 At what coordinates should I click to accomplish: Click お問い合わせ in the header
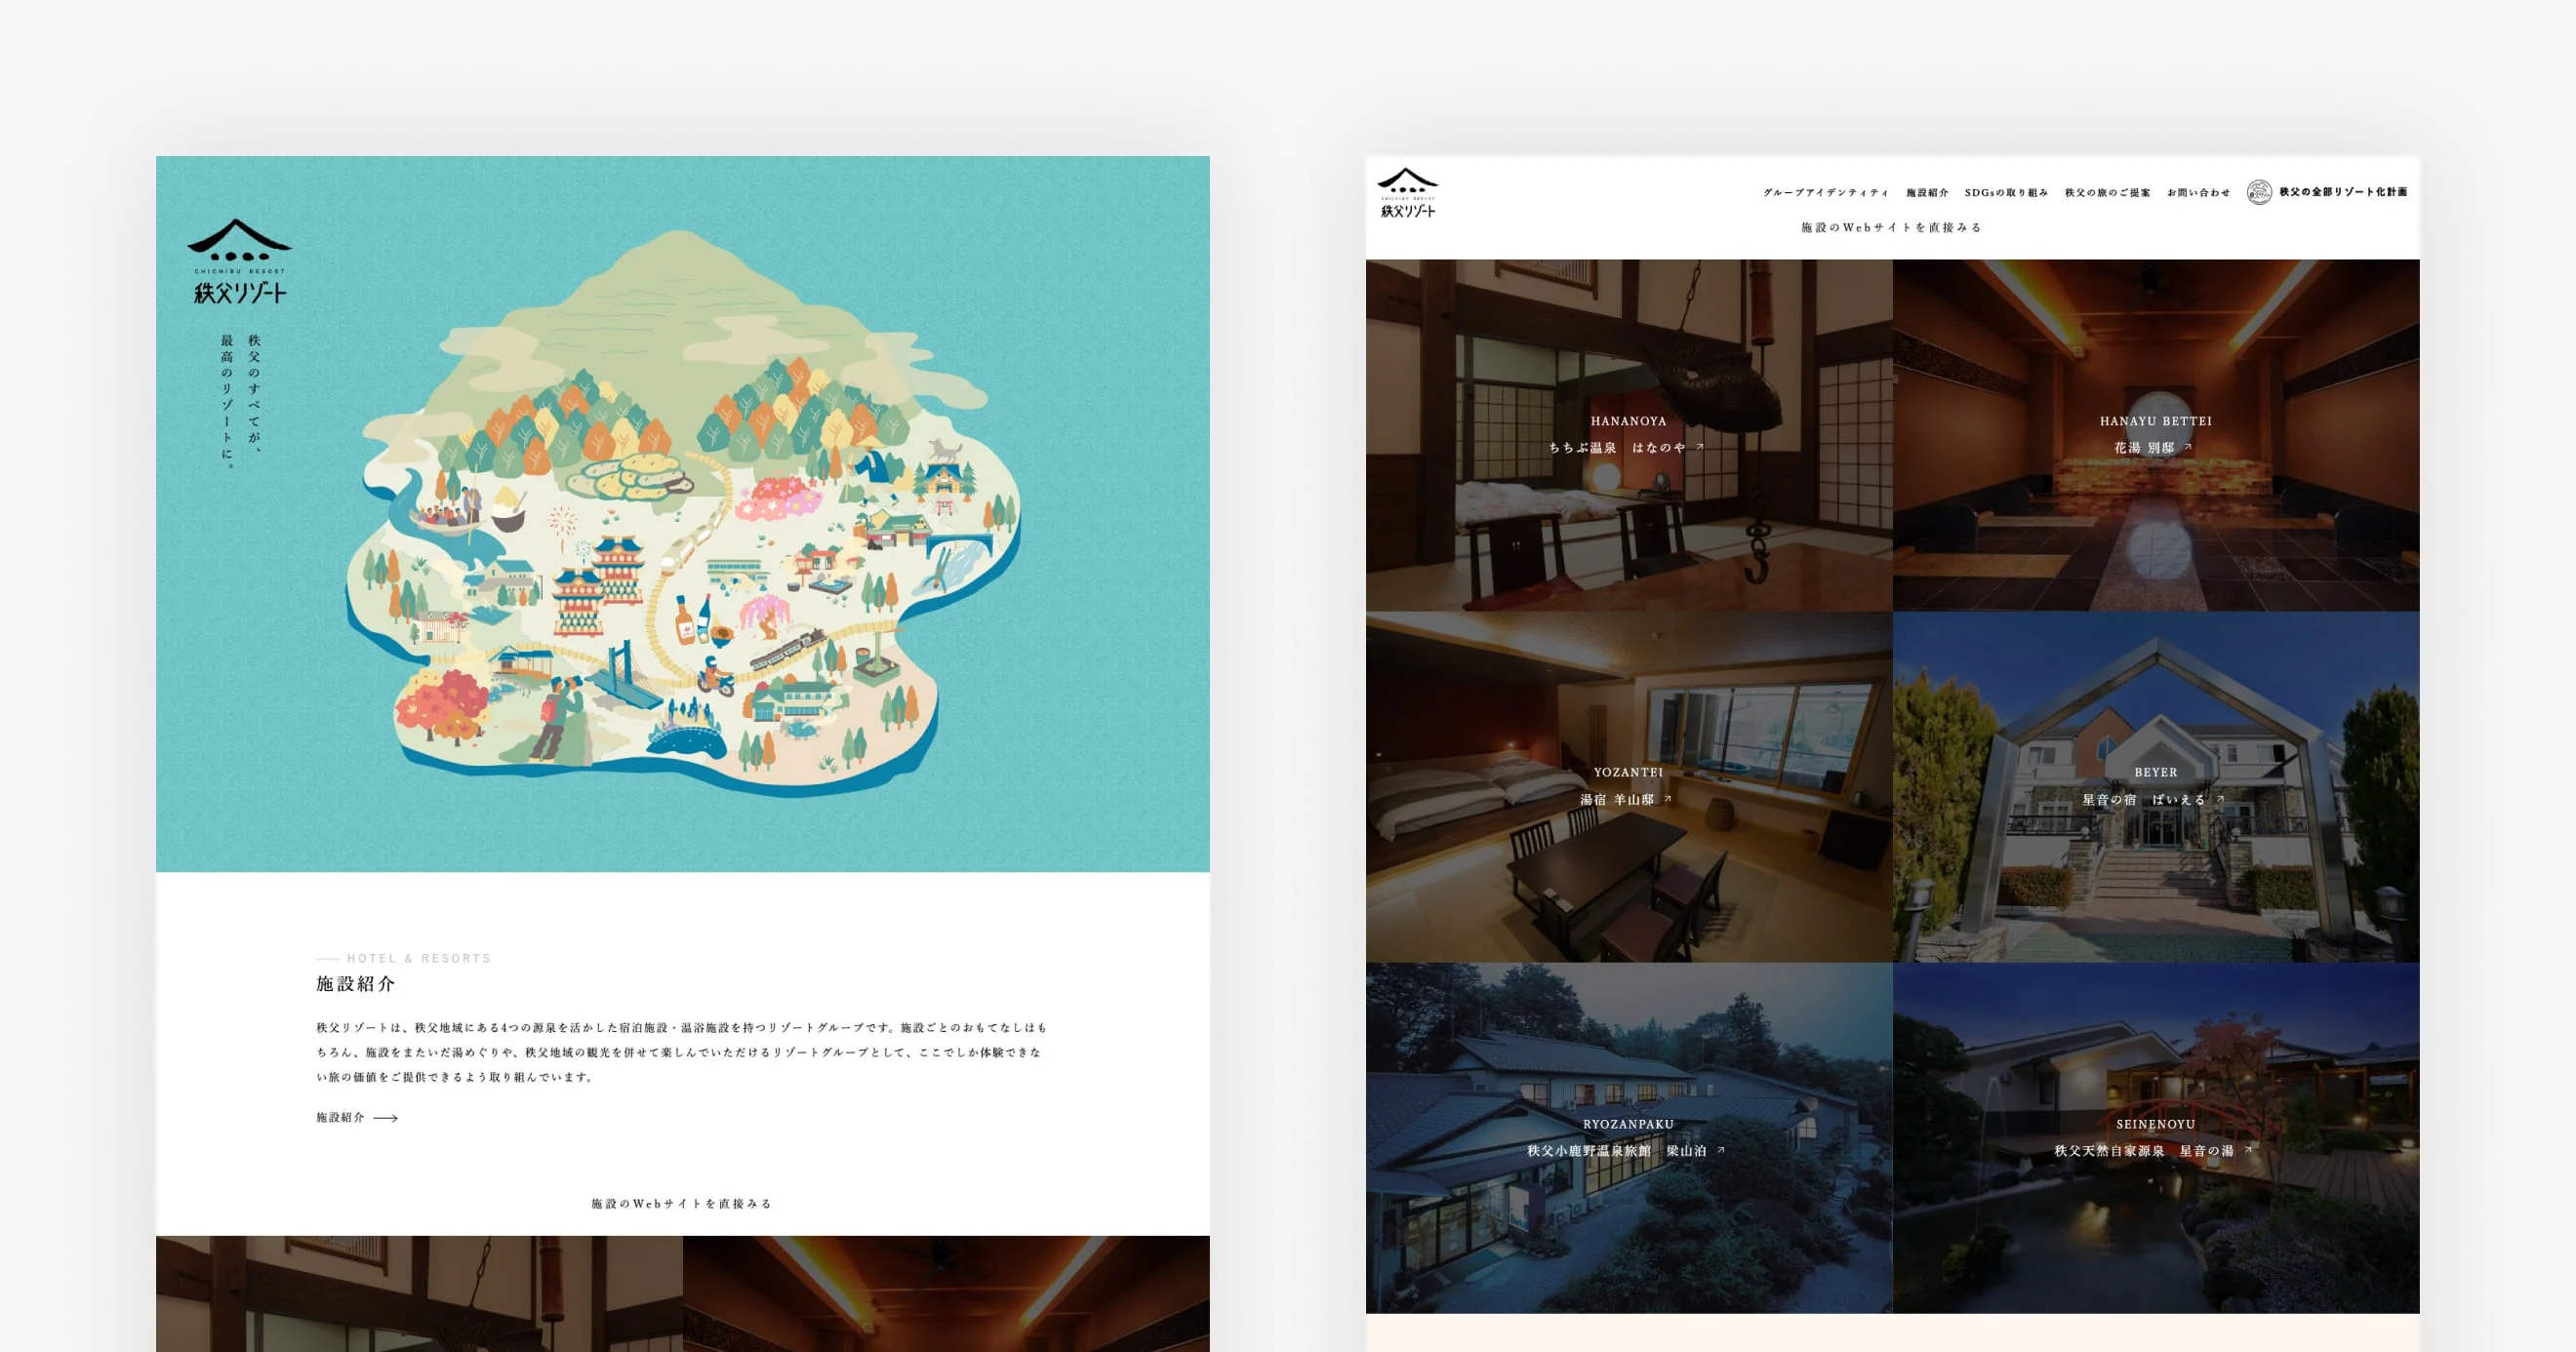2198,193
